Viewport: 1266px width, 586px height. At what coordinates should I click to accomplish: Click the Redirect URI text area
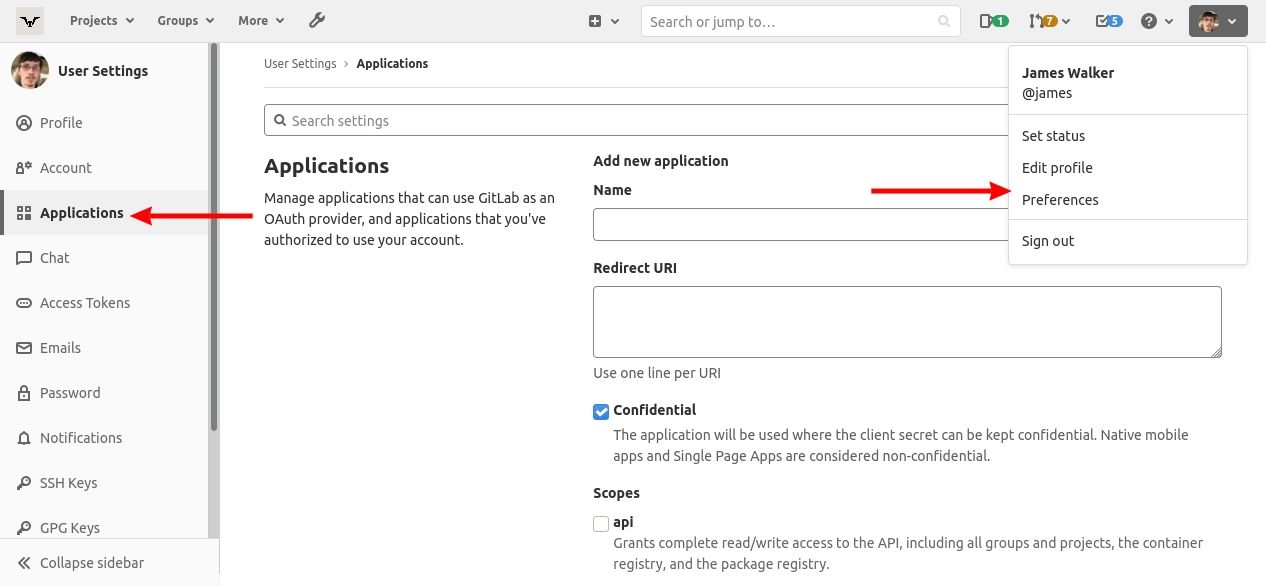click(907, 322)
